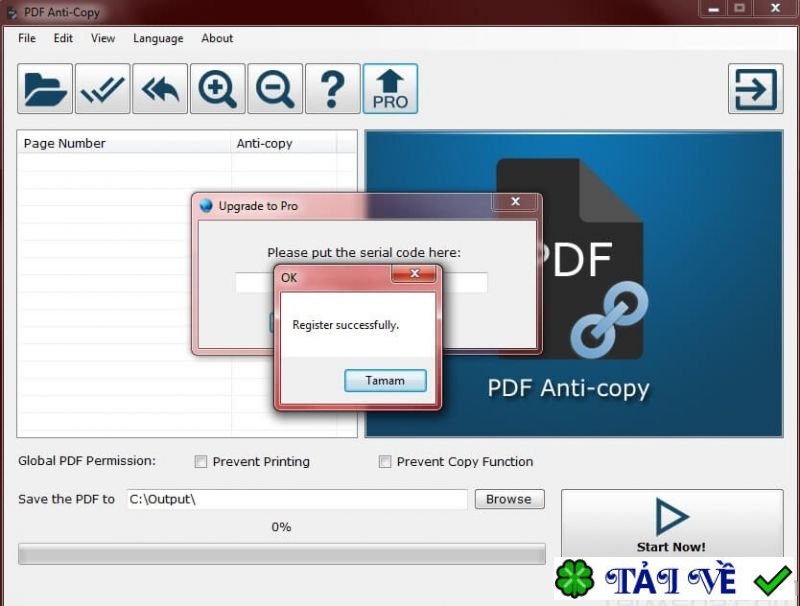Click the Anti-copy column header
Screen dimensions: 800x606
coord(284,143)
